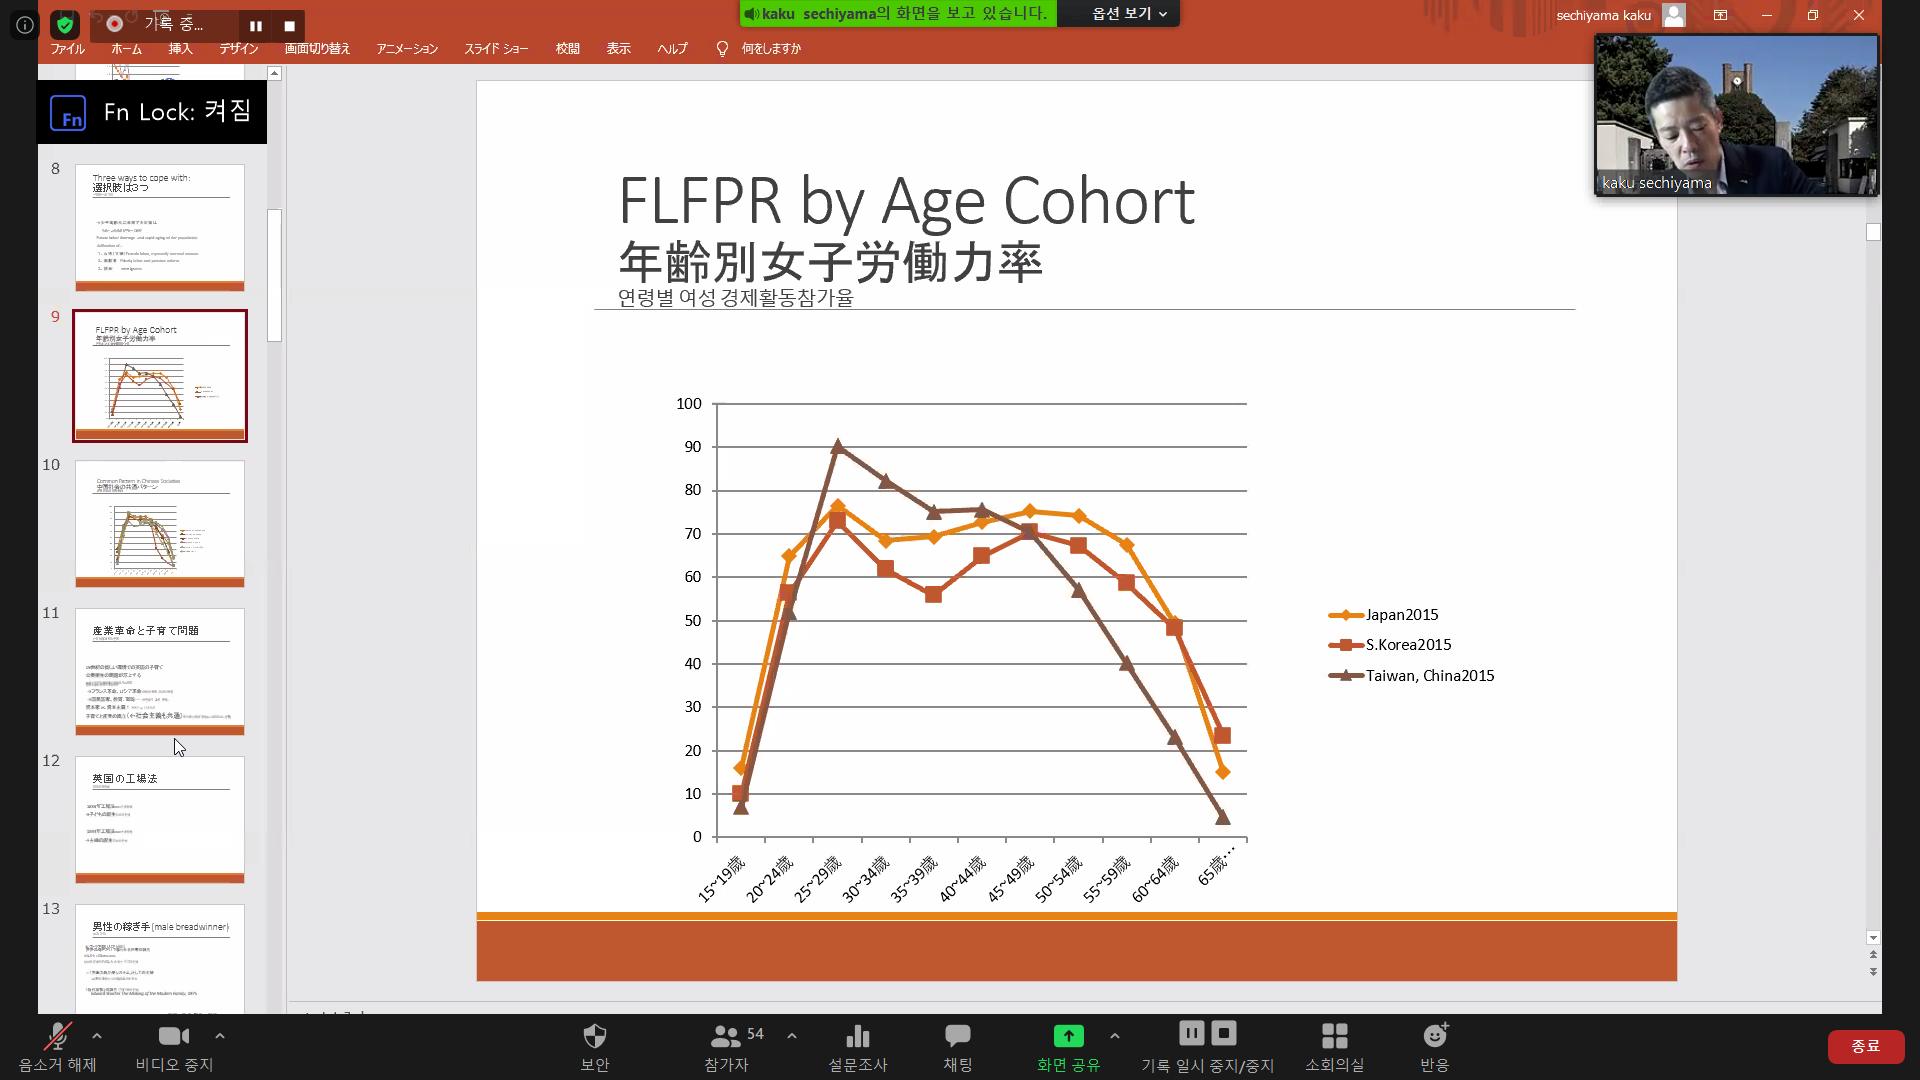This screenshot has width=1920, height=1080.
Task: Click the green share screen (화면 공유) icon
Action: coord(1068,1037)
